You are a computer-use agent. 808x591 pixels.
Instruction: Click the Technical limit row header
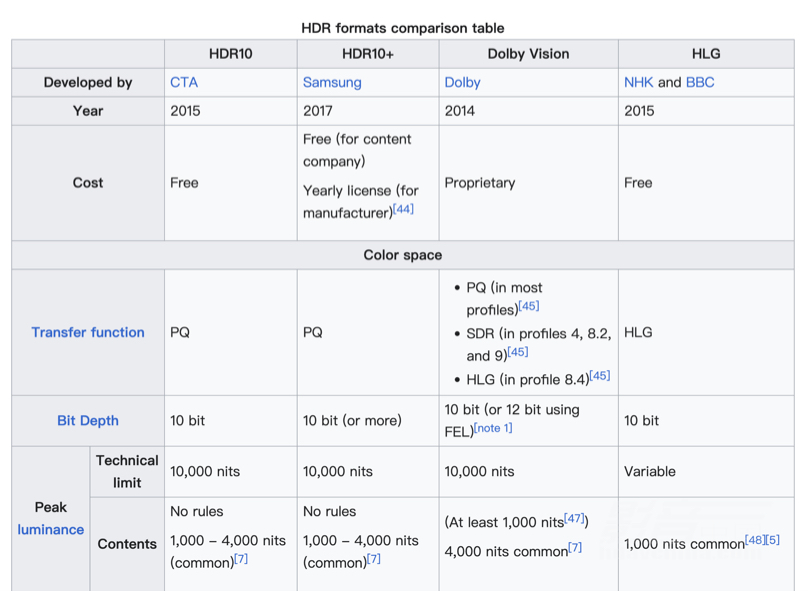coord(127,471)
